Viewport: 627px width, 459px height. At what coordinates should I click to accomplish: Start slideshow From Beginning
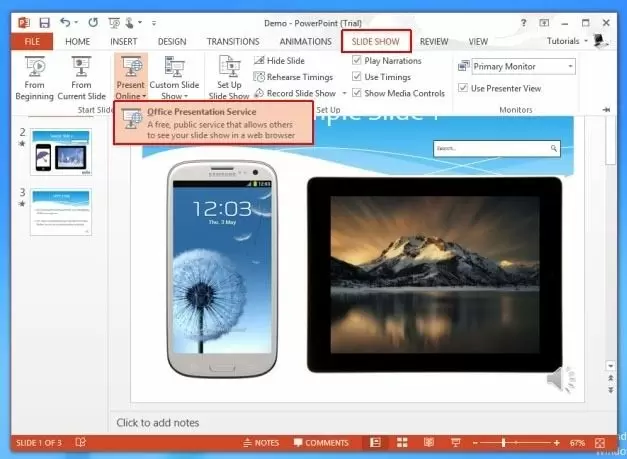(x=35, y=75)
